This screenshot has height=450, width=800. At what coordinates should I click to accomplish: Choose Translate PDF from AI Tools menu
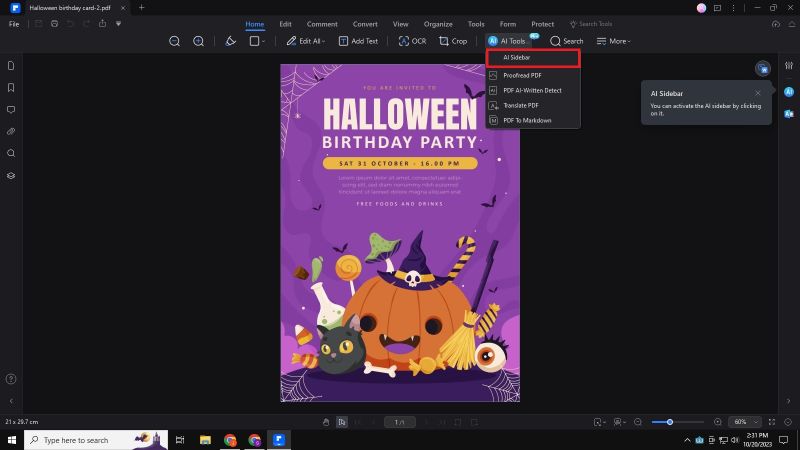tap(521, 105)
